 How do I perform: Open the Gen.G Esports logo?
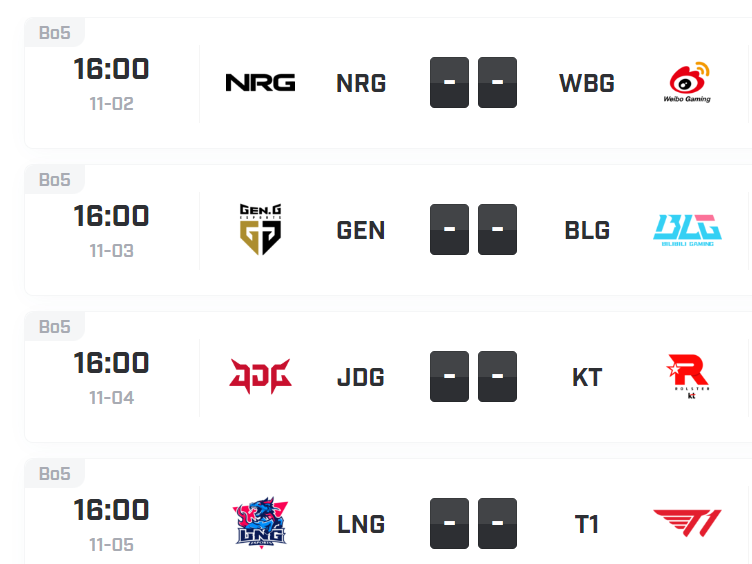click(260, 230)
